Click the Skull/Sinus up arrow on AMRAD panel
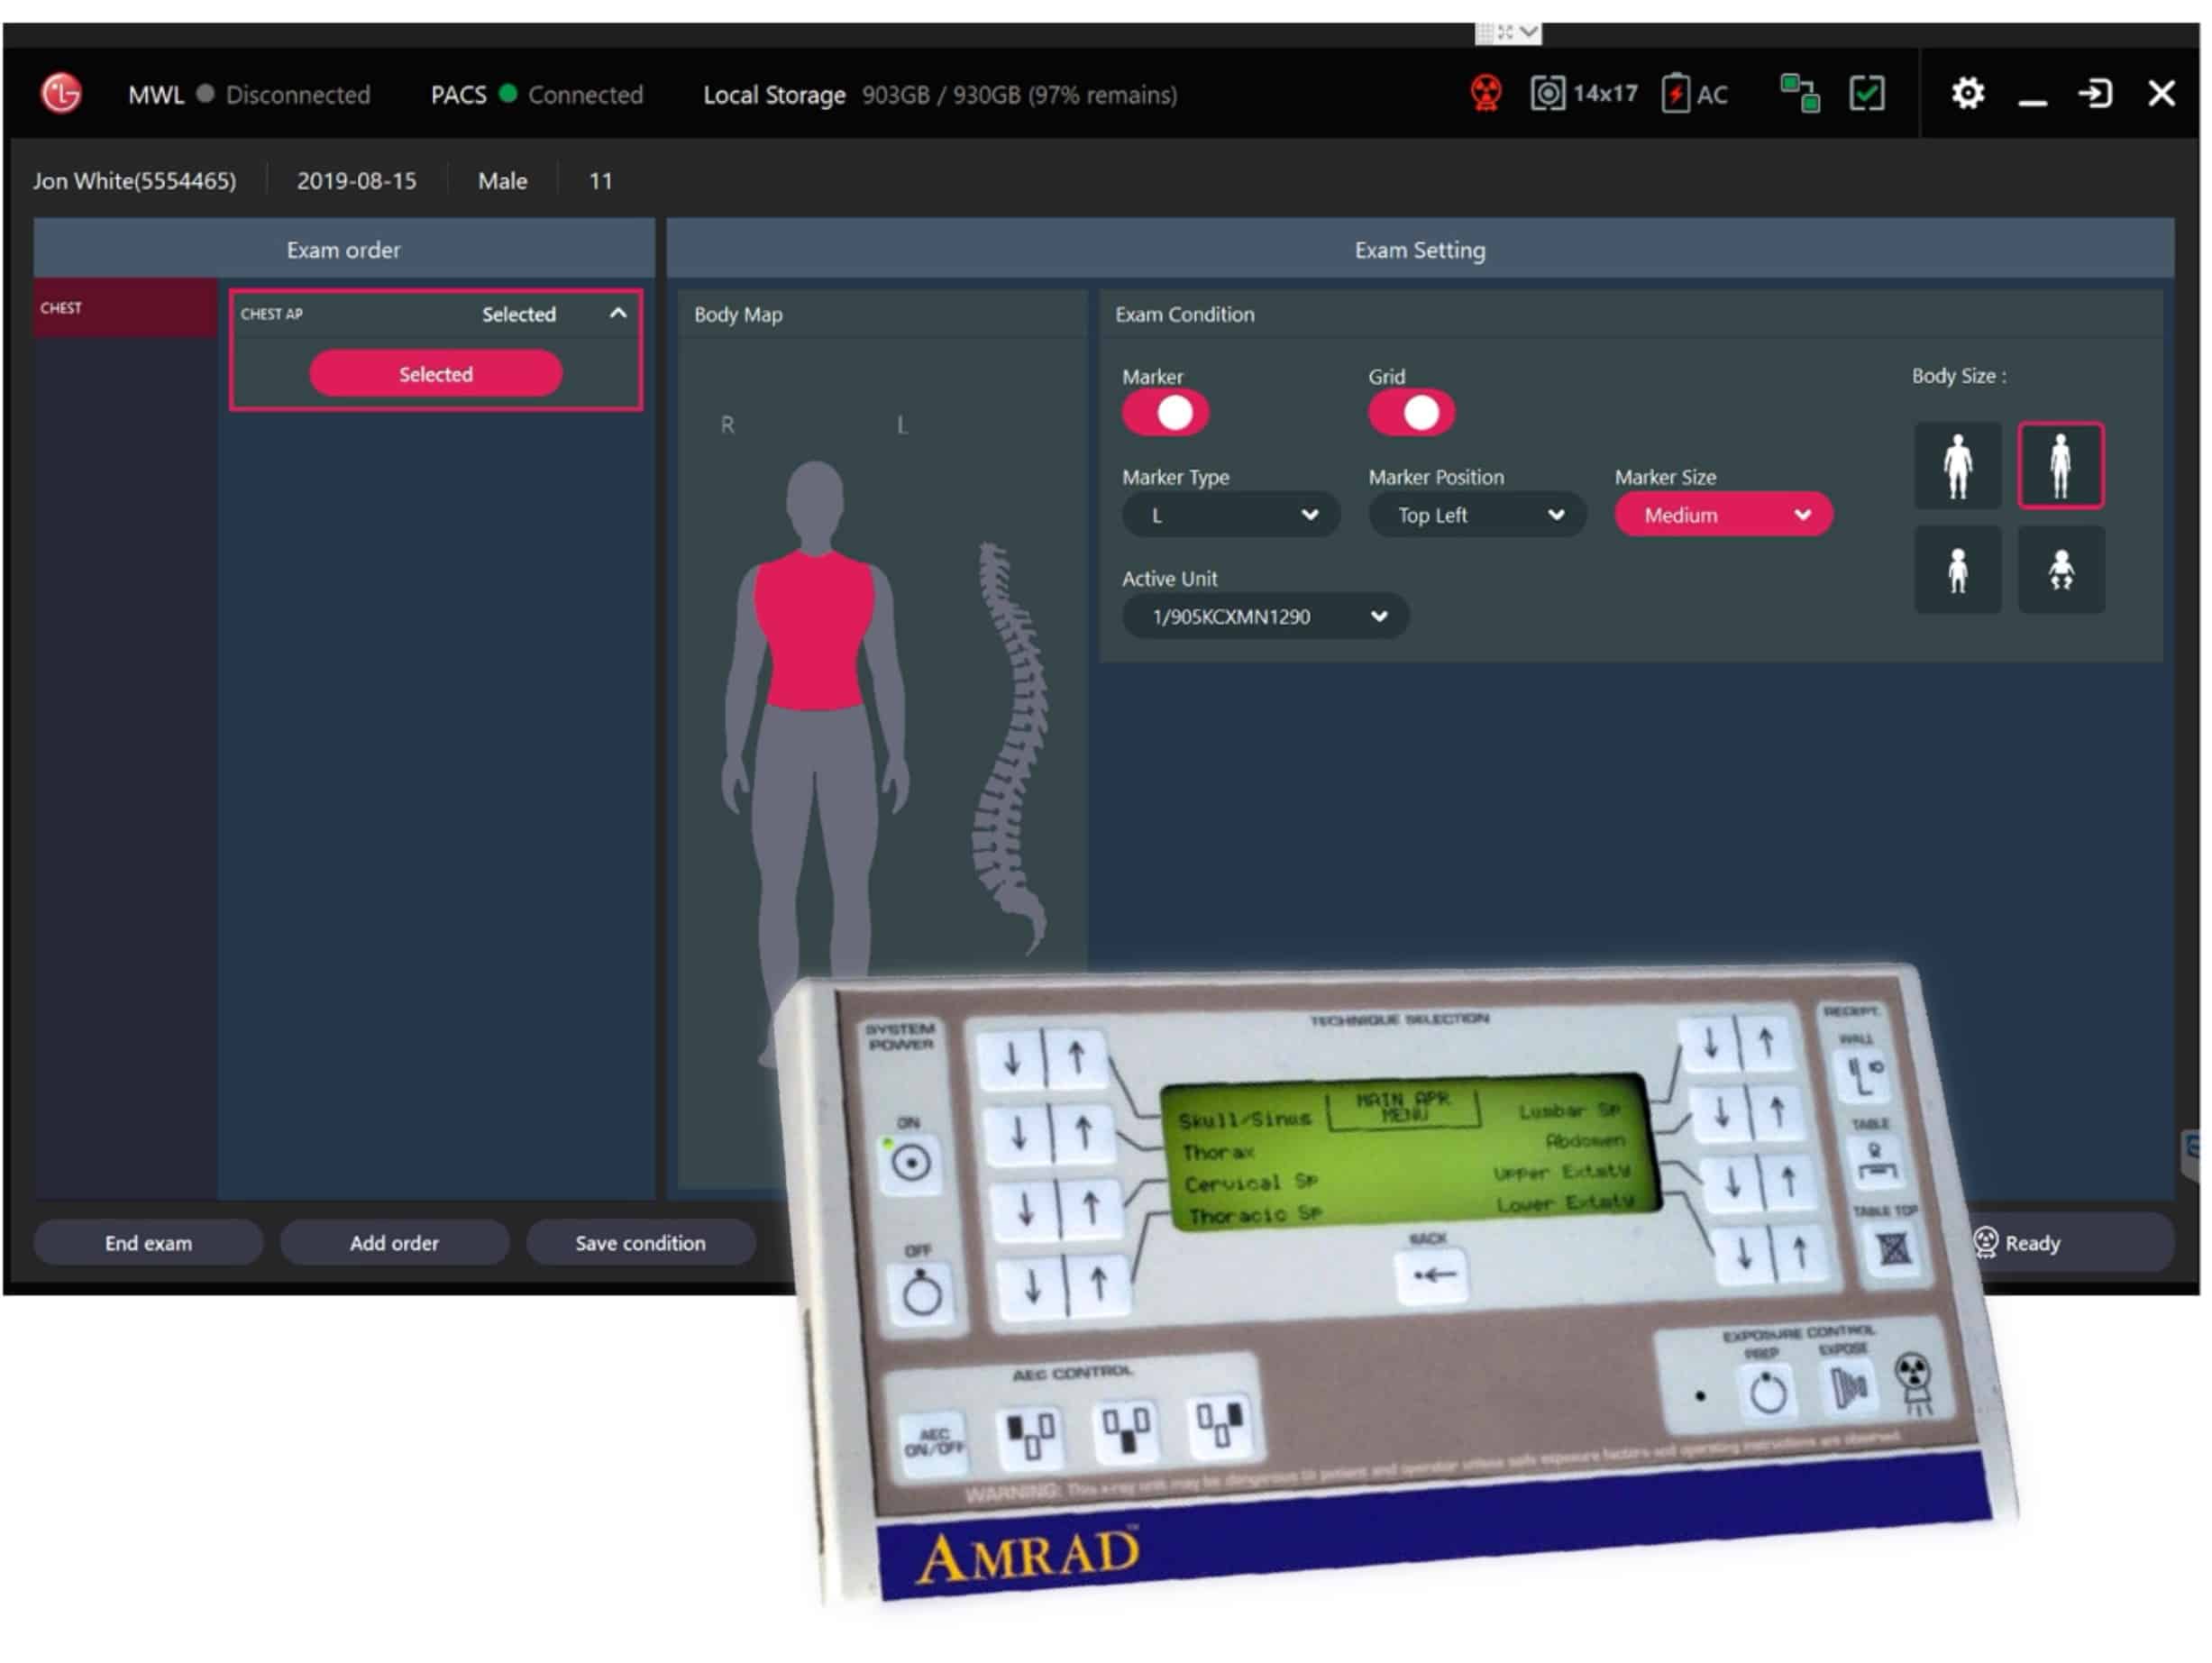The height and width of the screenshot is (1663, 2212). [1076, 1058]
